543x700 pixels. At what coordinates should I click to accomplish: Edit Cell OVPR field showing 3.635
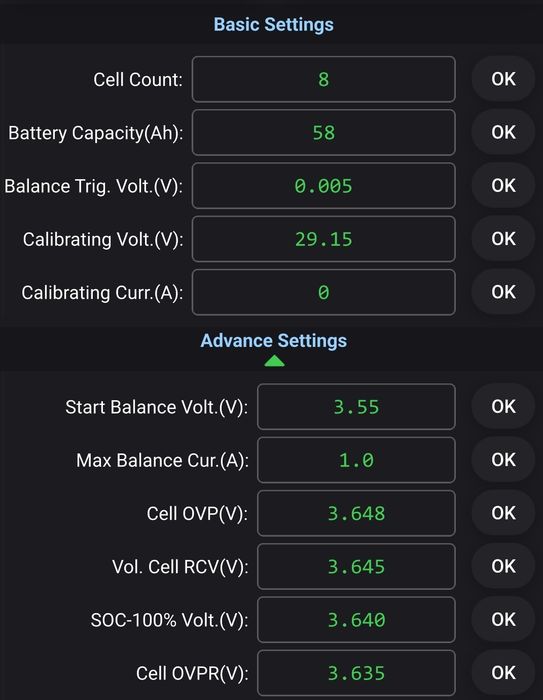click(x=356, y=673)
